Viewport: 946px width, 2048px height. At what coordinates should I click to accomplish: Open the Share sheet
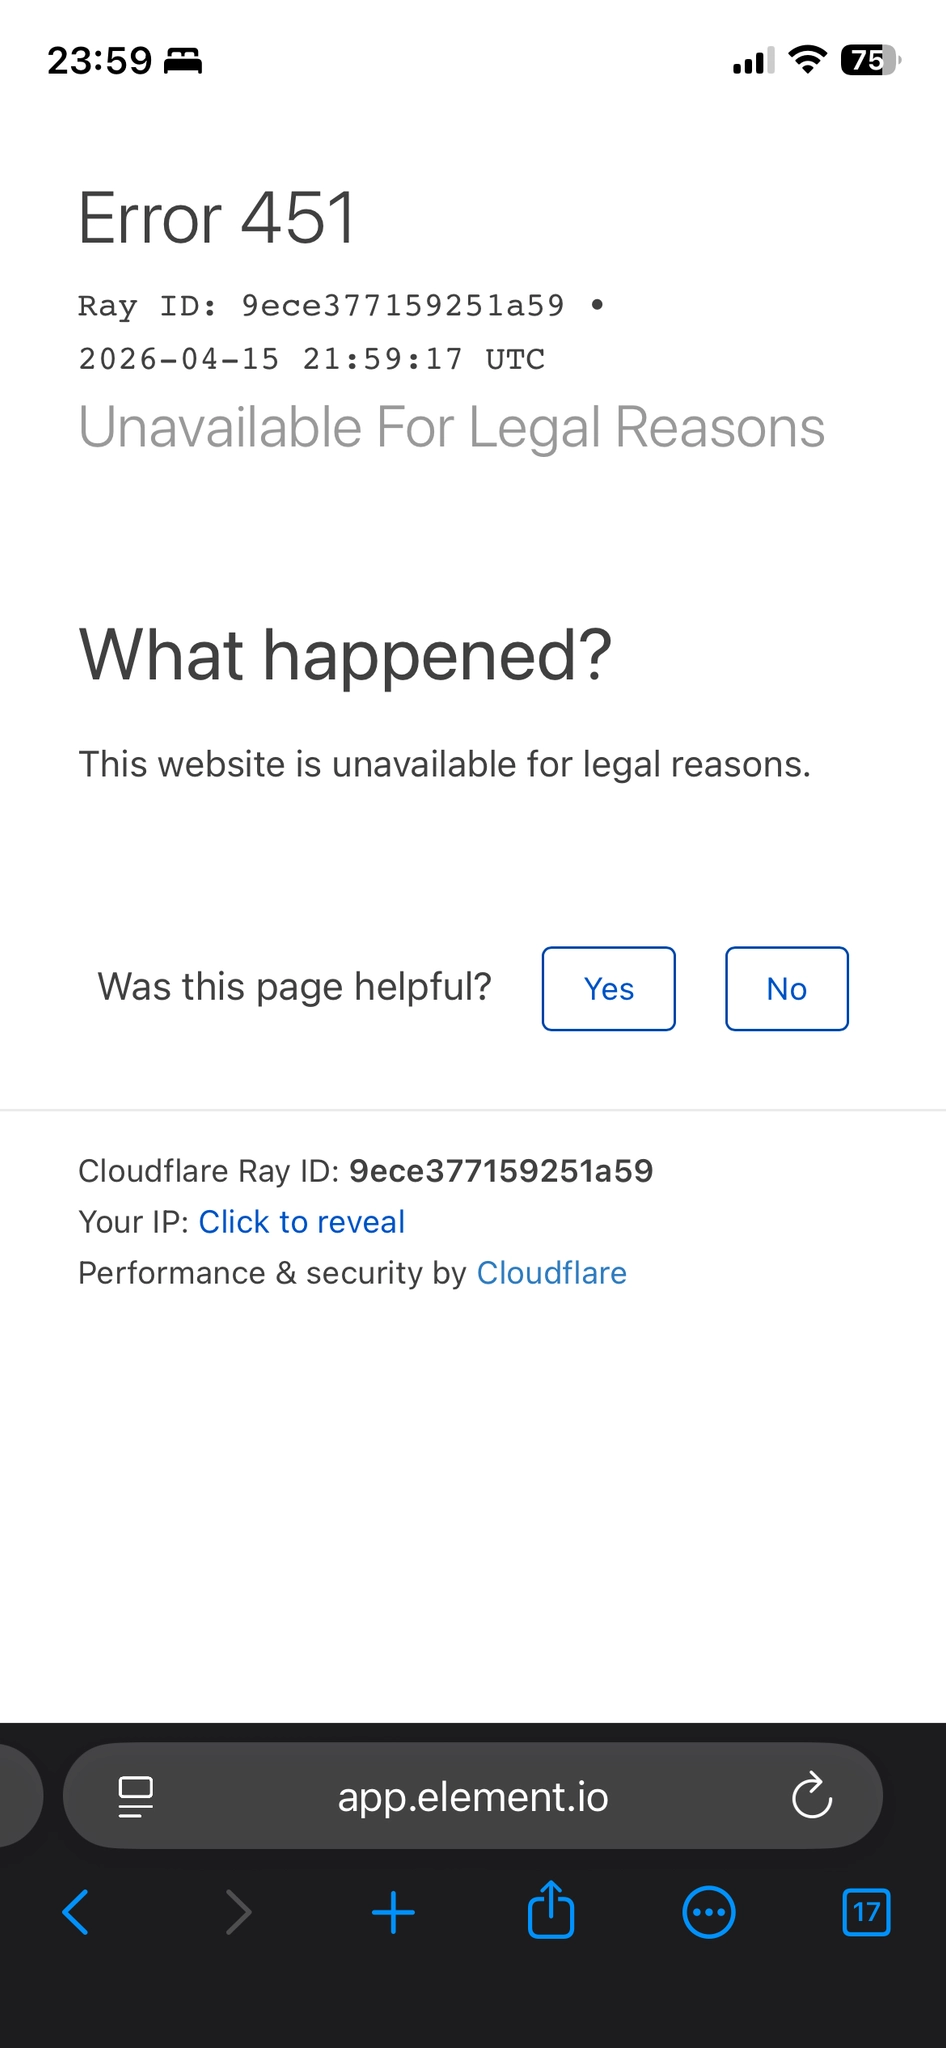[x=551, y=1910]
